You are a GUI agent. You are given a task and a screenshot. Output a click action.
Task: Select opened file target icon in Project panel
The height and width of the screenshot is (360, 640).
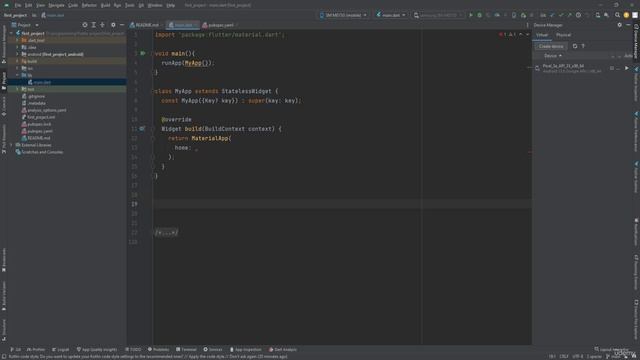[x=84, y=25]
